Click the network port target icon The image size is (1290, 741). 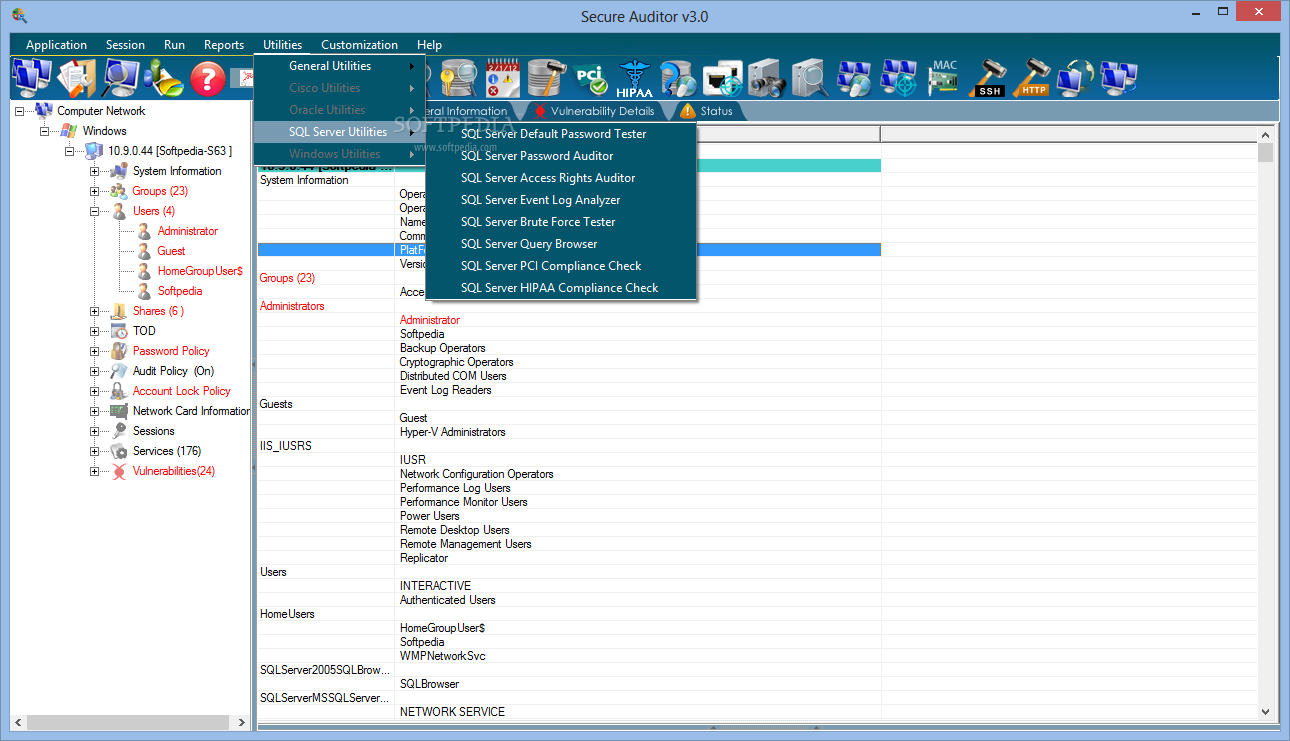(x=722, y=78)
